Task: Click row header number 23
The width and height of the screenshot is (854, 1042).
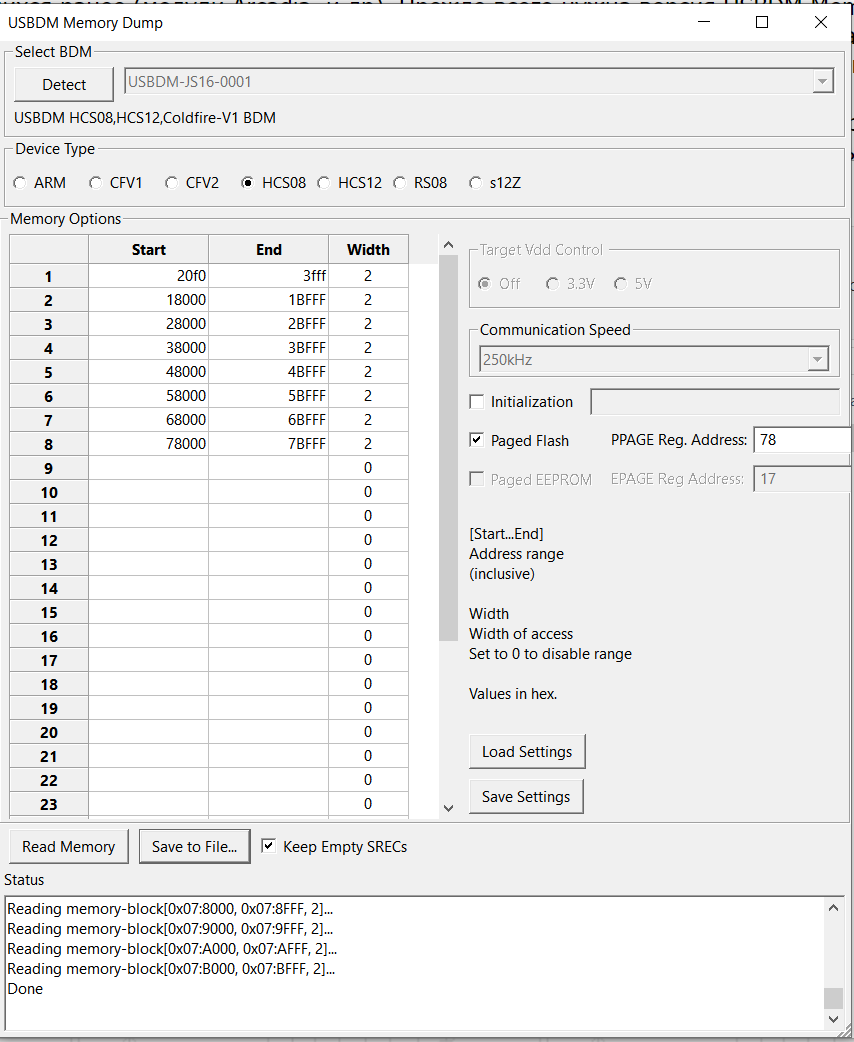Action: [x=49, y=805]
